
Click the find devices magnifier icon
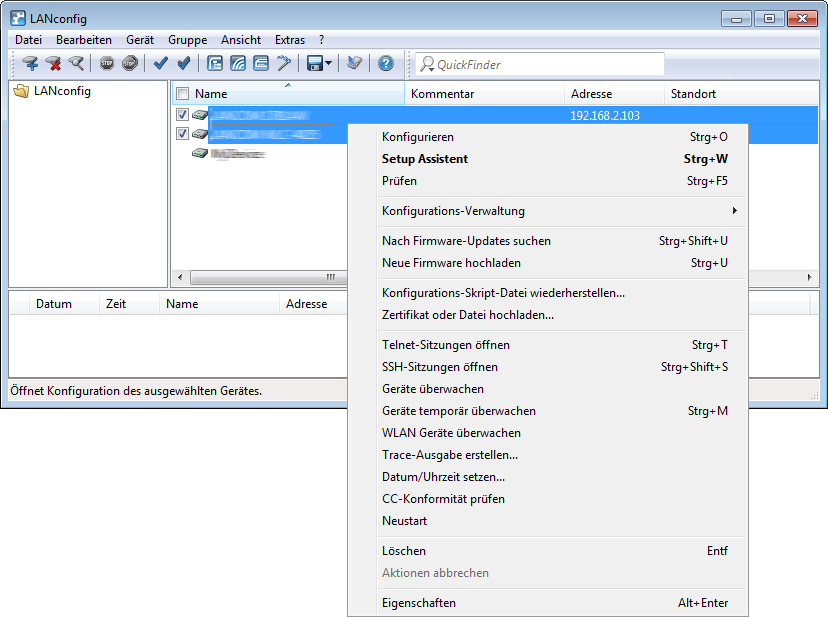[76, 64]
